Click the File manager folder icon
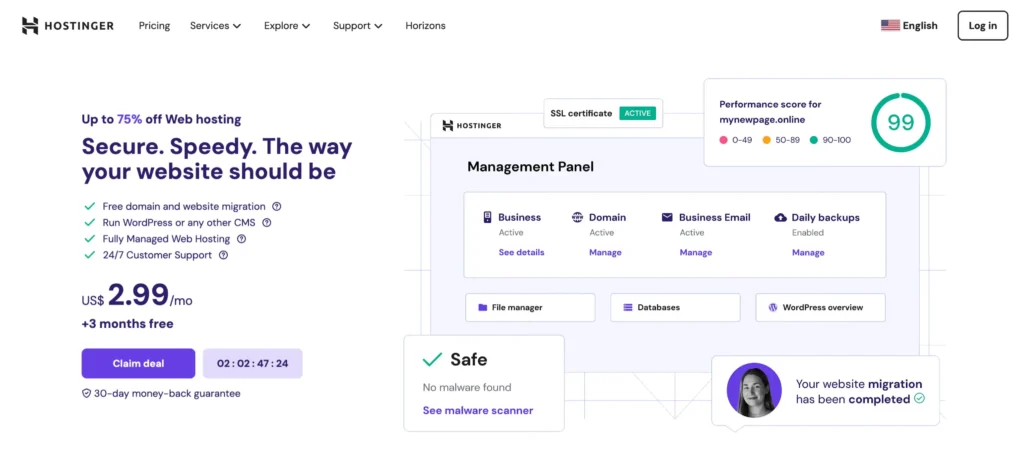 tap(483, 308)
